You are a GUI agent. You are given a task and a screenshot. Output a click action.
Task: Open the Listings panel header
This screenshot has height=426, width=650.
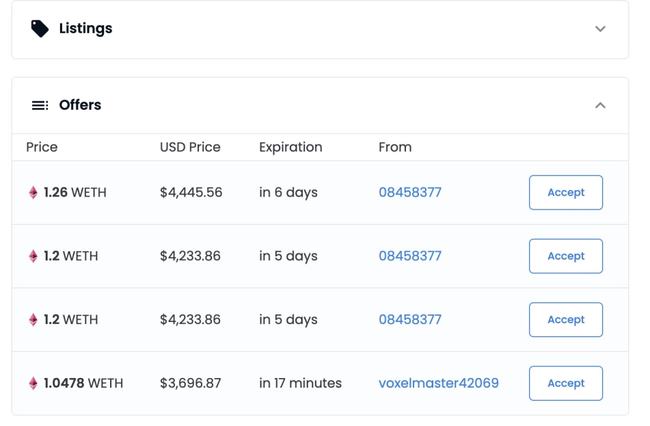320,29
